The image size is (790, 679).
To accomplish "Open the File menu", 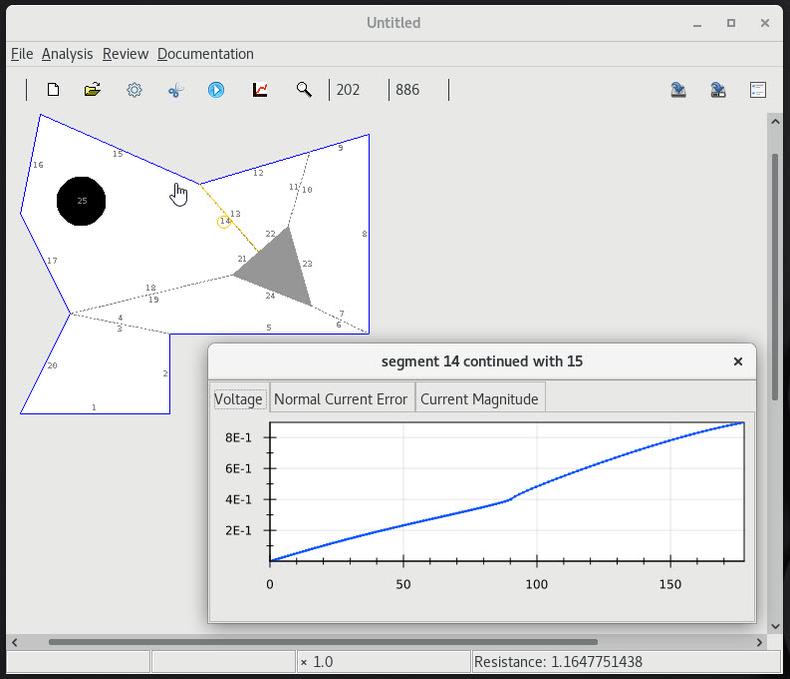I will pos(21,54).
